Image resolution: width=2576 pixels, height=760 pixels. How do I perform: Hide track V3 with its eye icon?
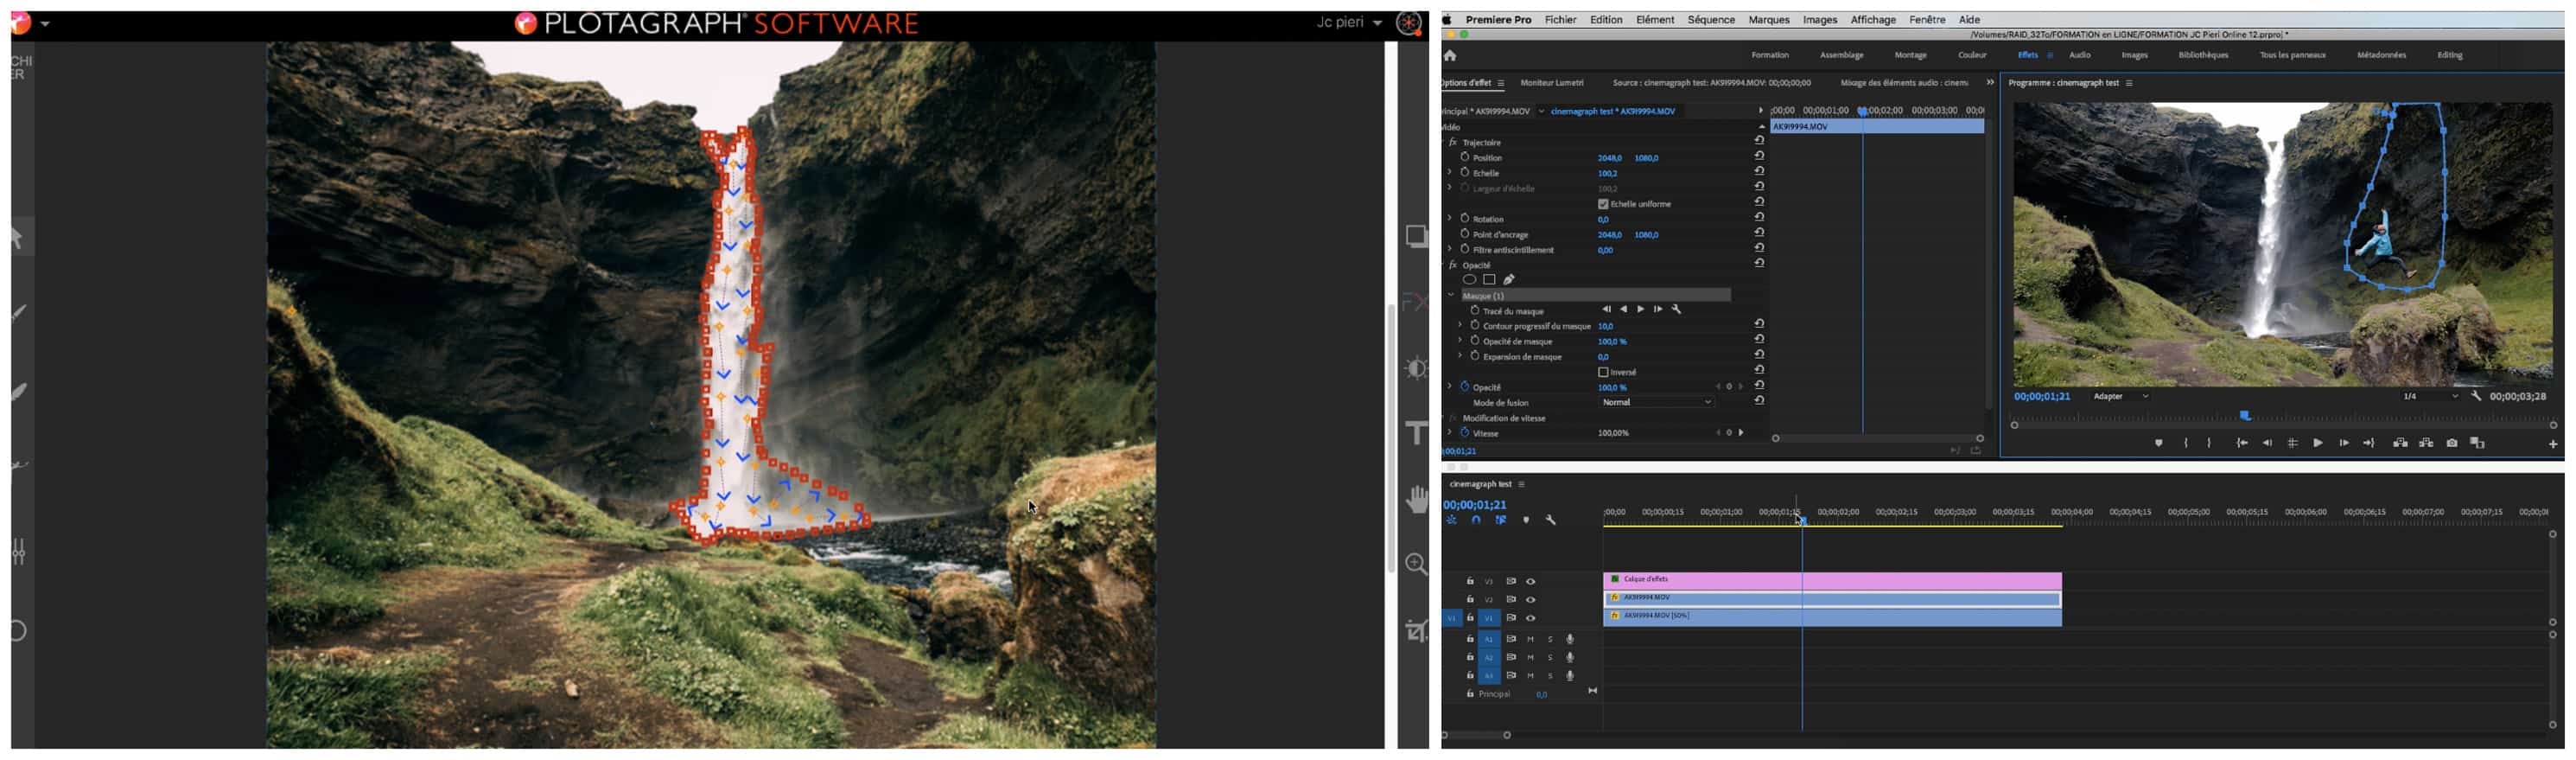(x=1530, y=581)
